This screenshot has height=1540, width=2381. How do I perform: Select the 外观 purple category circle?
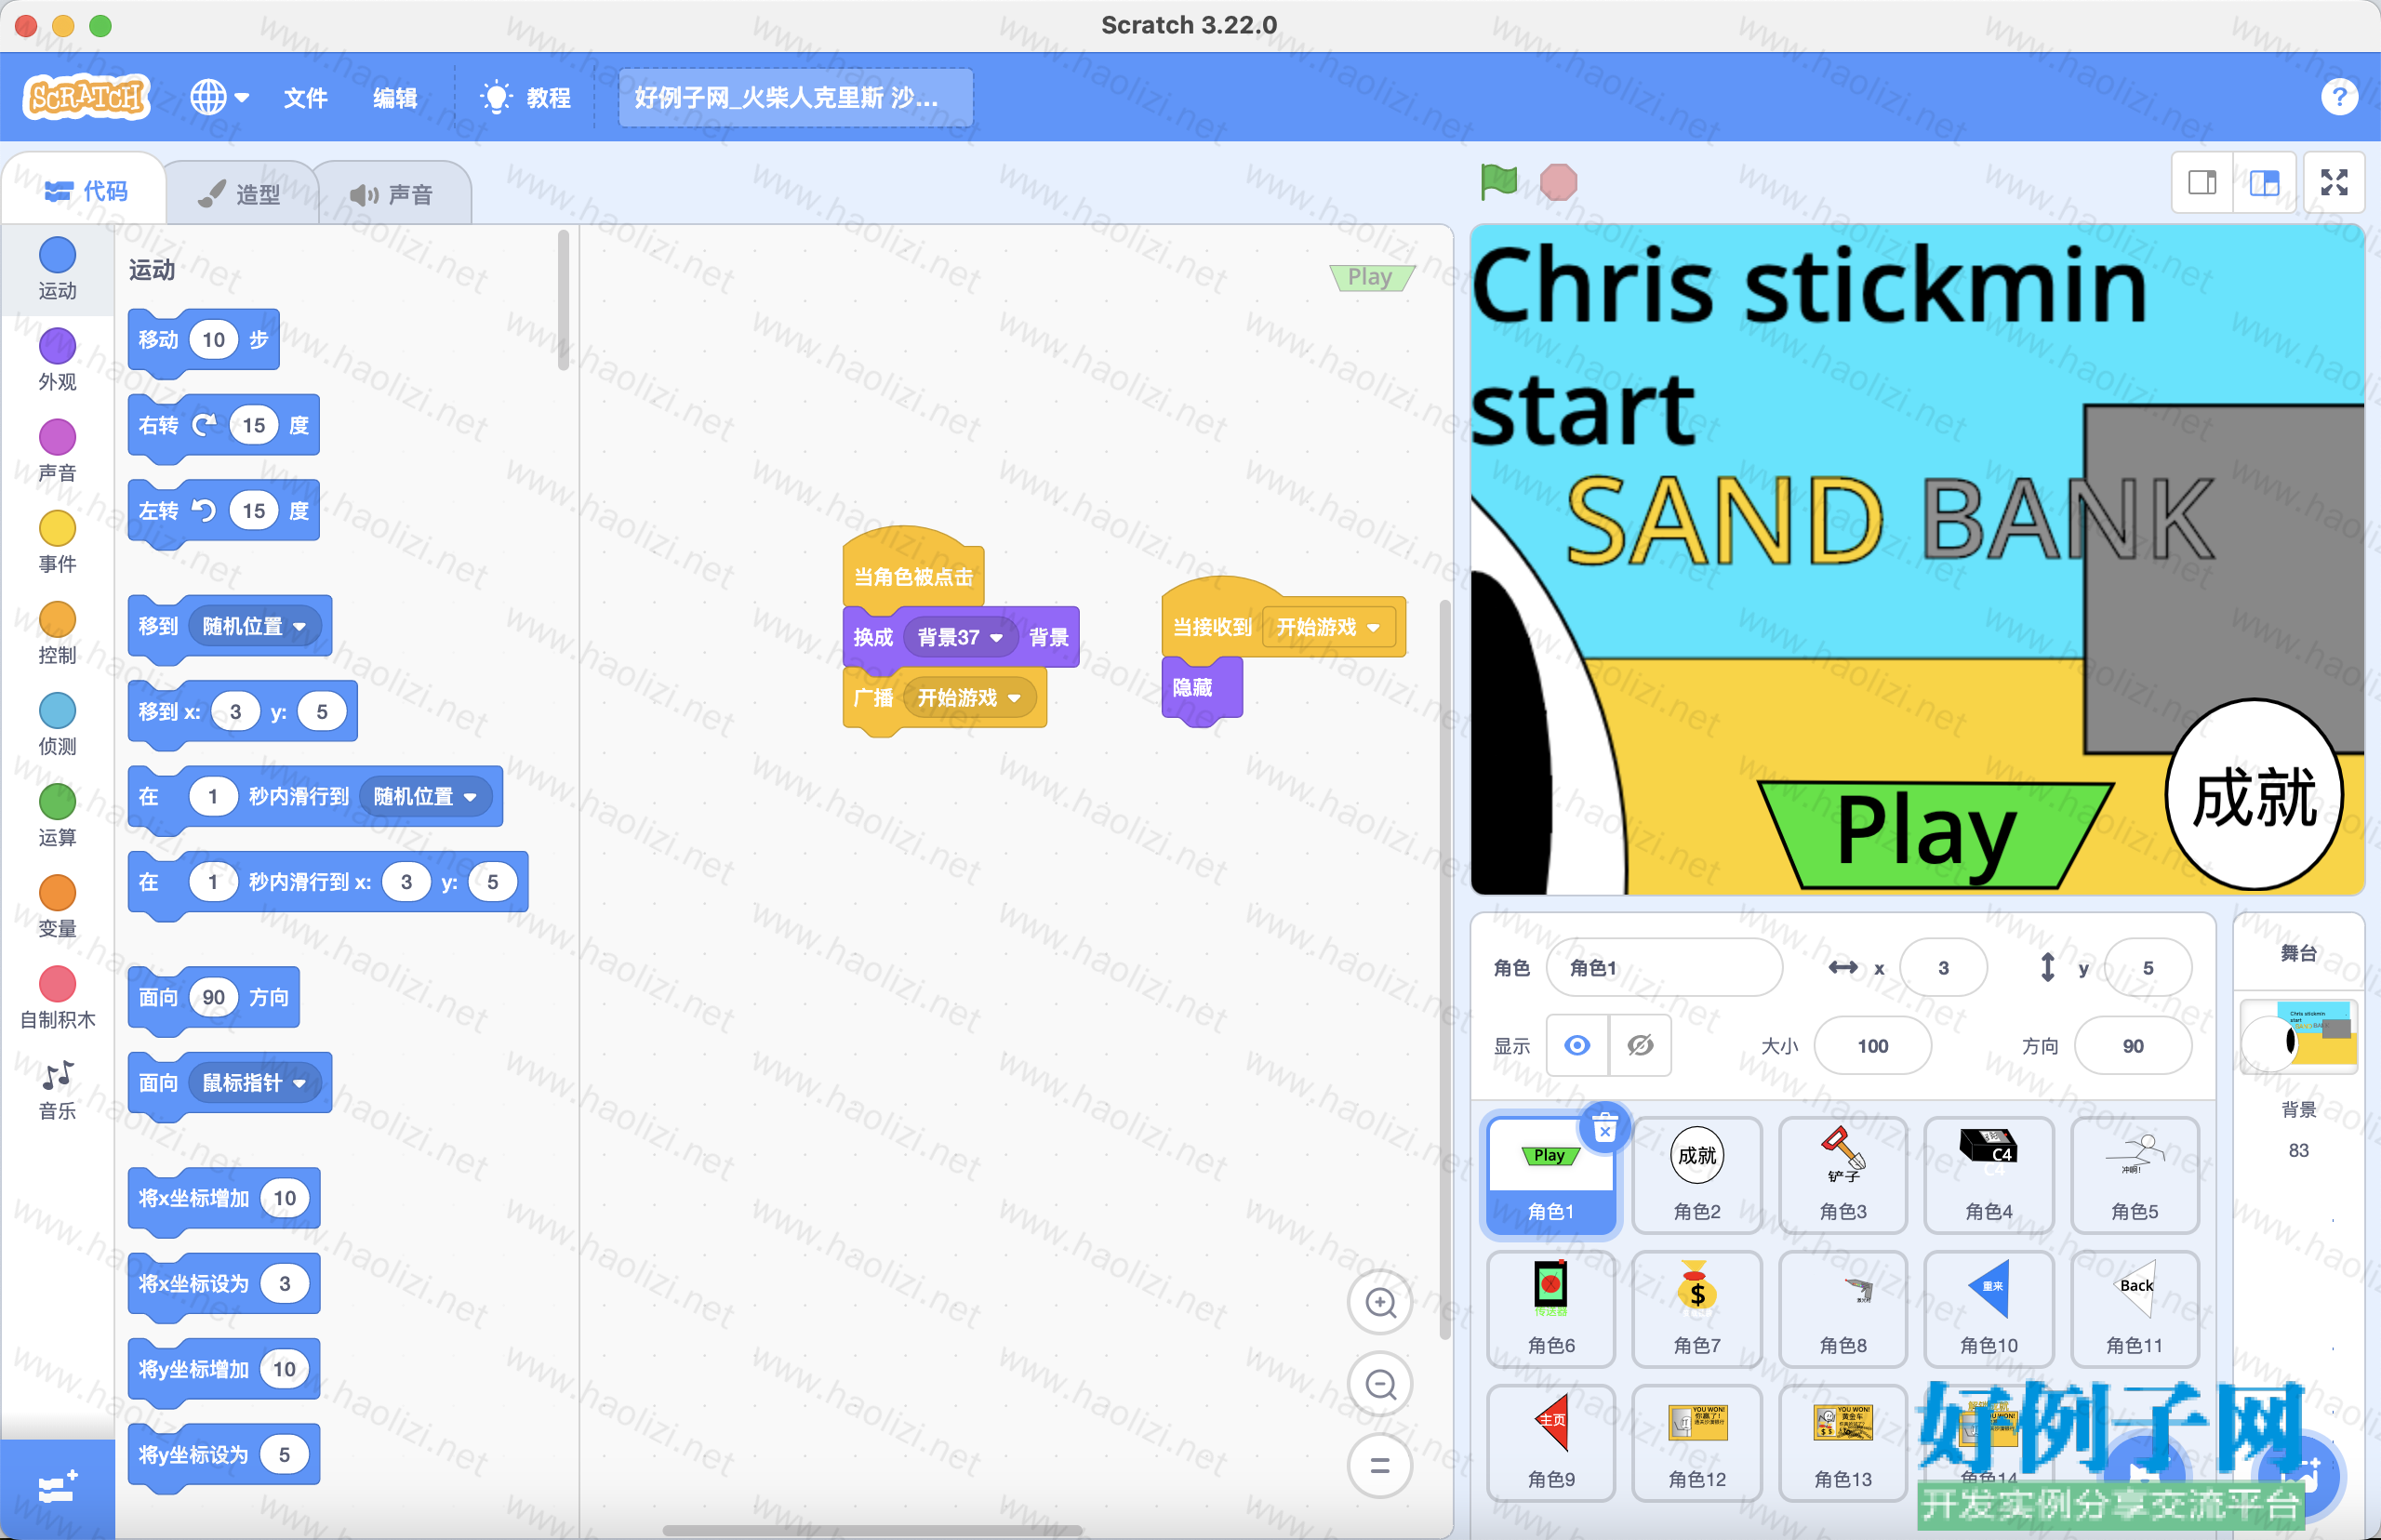(57, 346)
